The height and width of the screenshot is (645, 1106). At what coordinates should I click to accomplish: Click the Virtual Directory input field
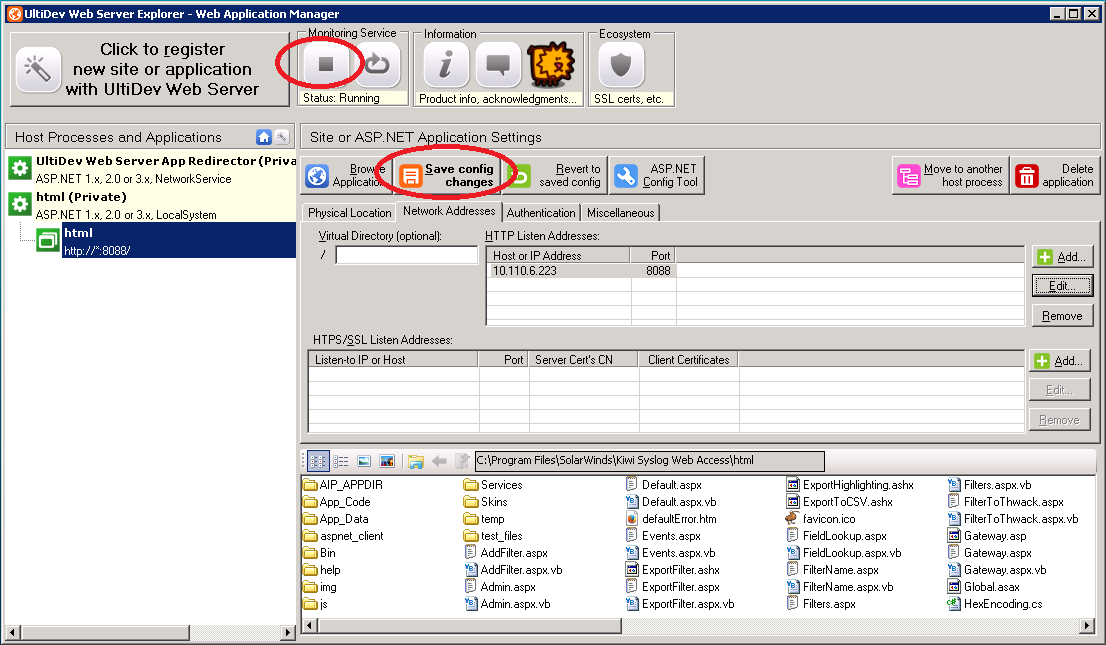click(x=407, y=255)
